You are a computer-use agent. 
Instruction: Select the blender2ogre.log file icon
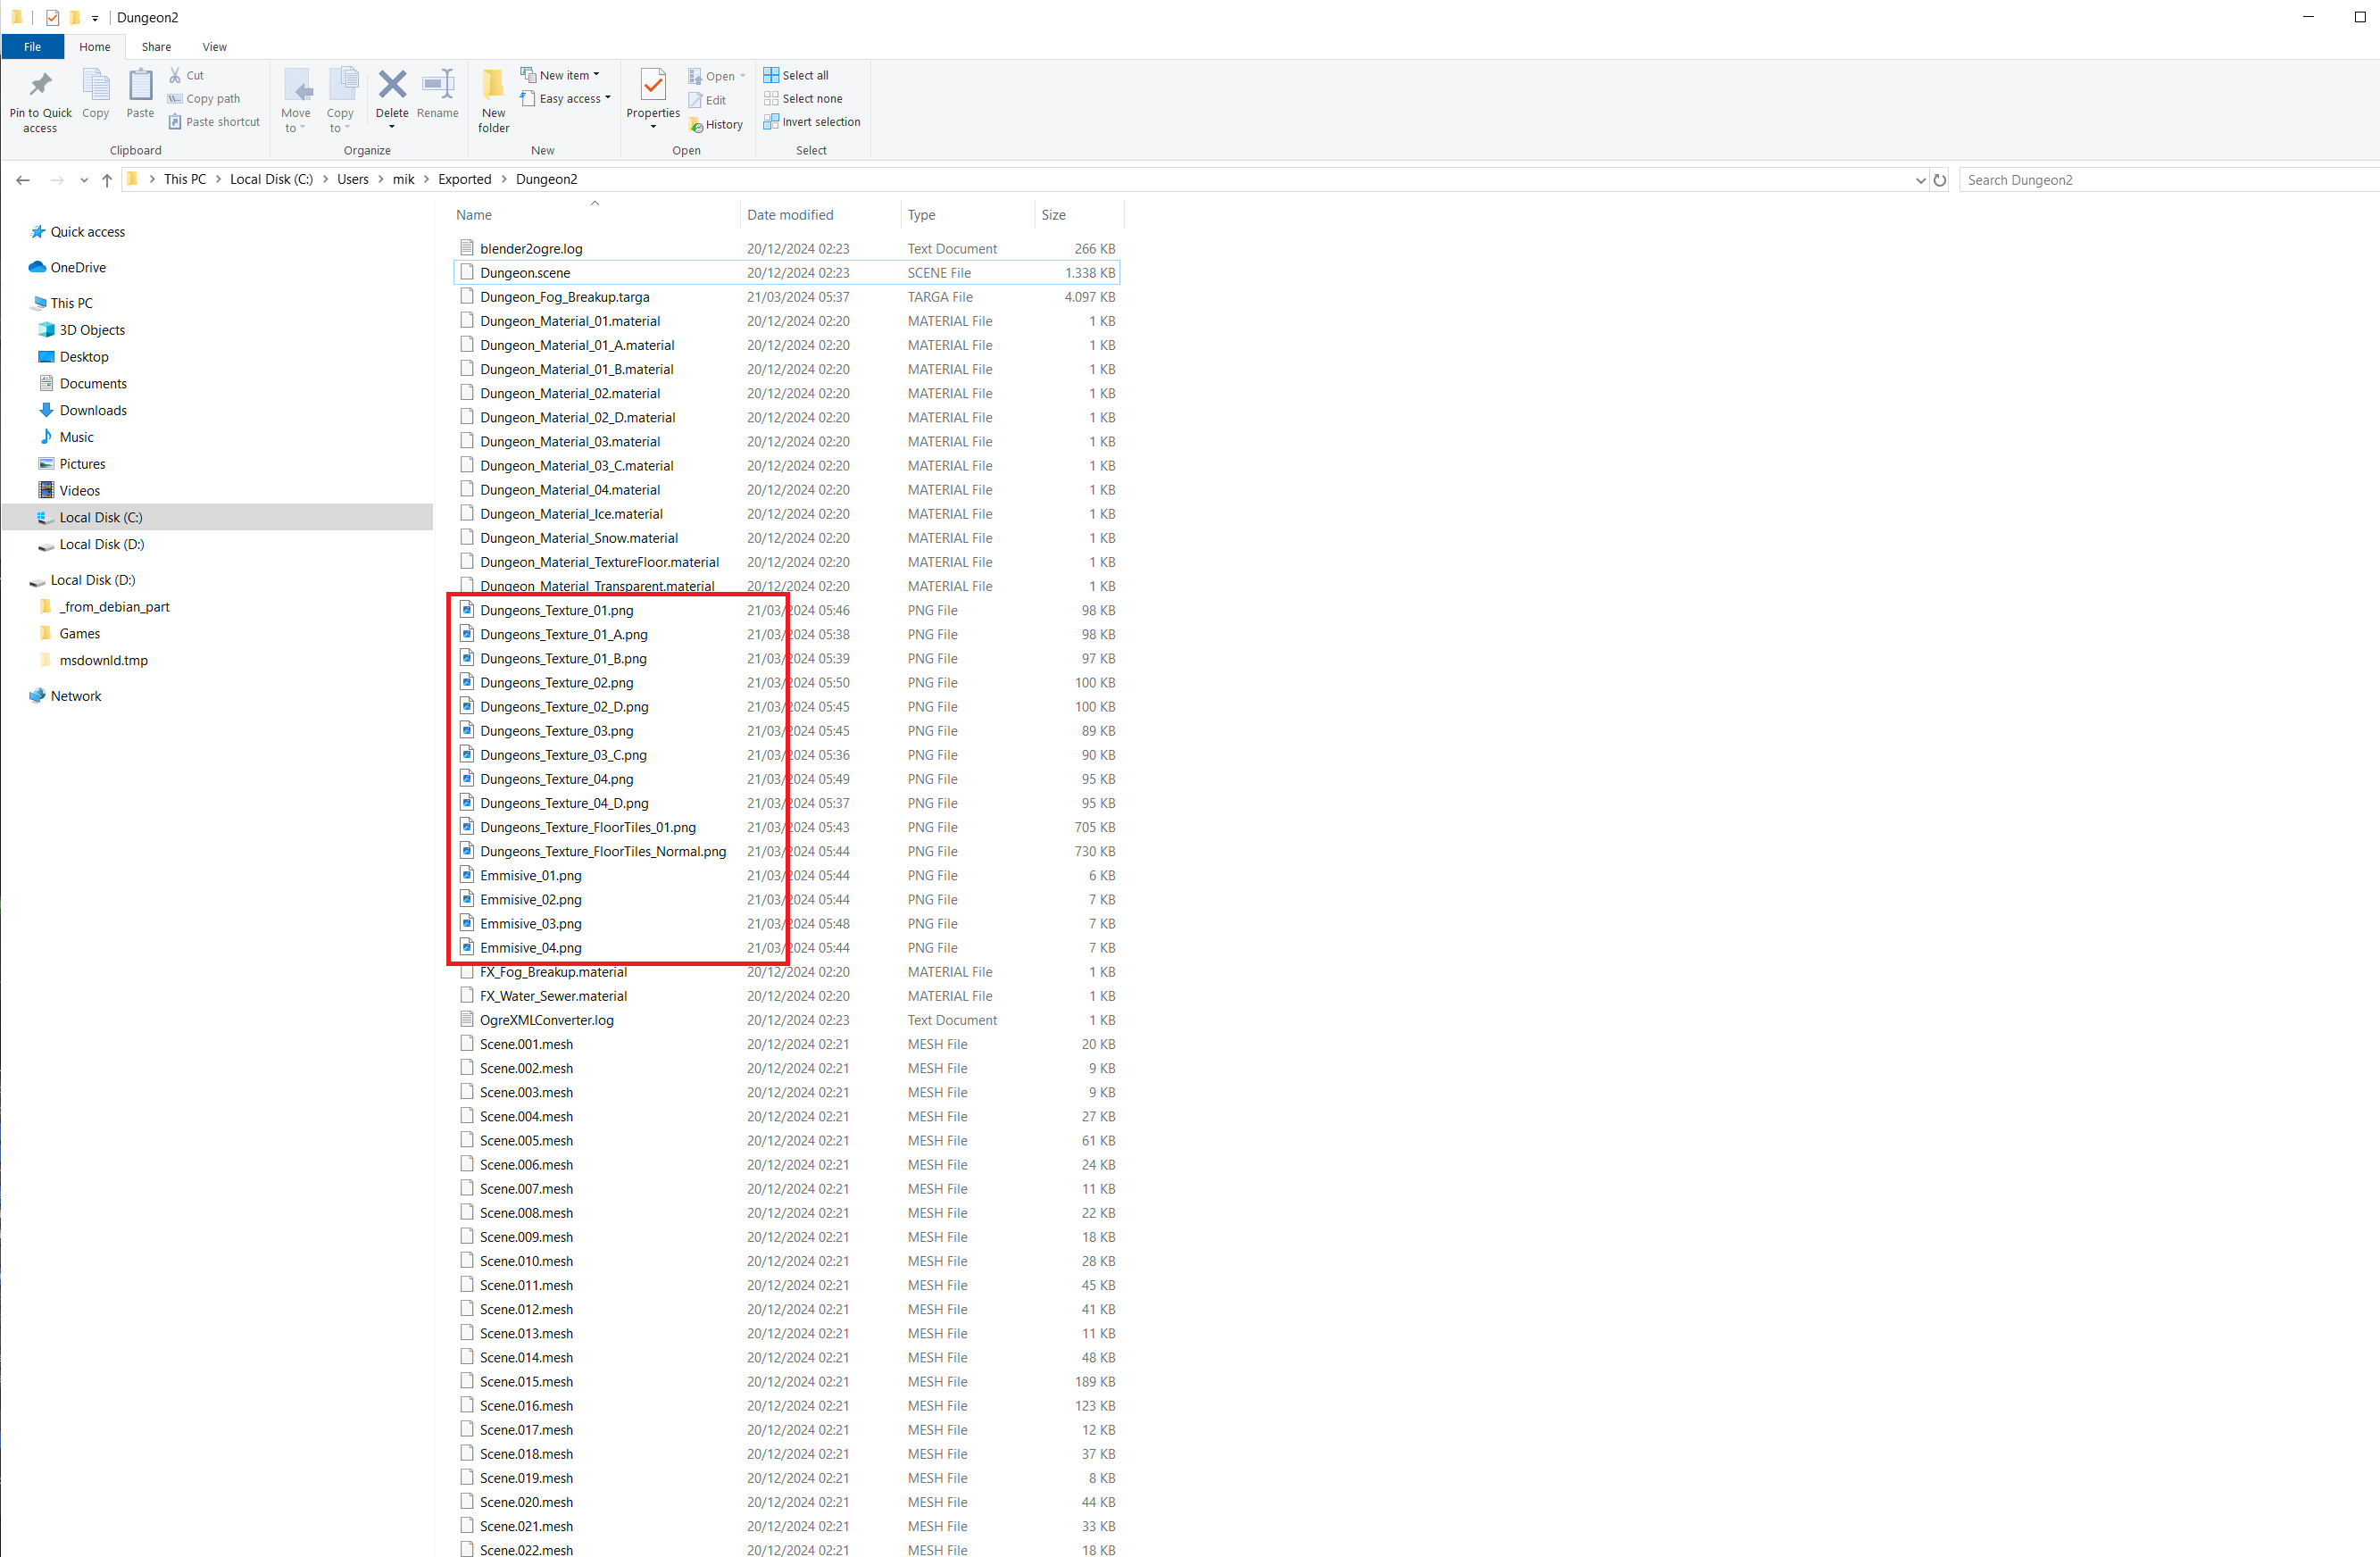pos(467,247)
